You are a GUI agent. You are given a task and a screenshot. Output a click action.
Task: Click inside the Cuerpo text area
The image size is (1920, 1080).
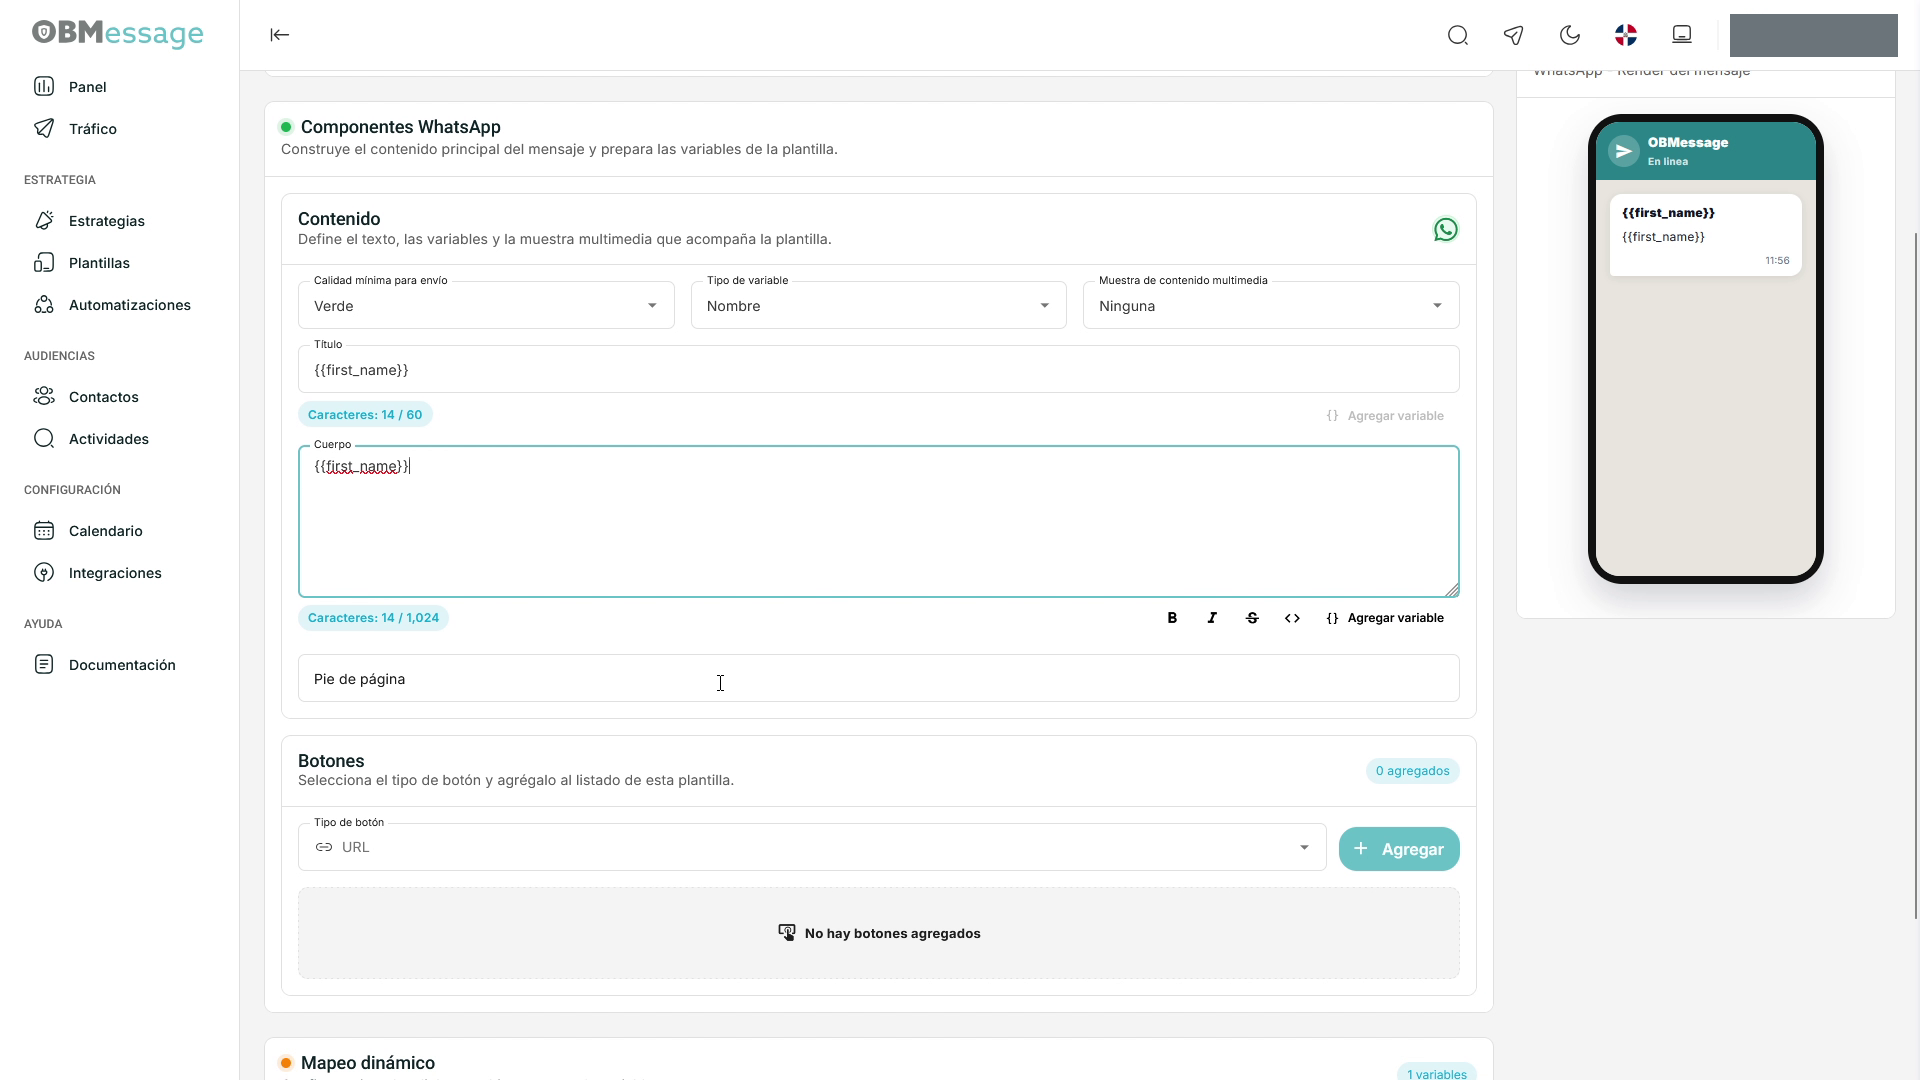coord(879,522)
